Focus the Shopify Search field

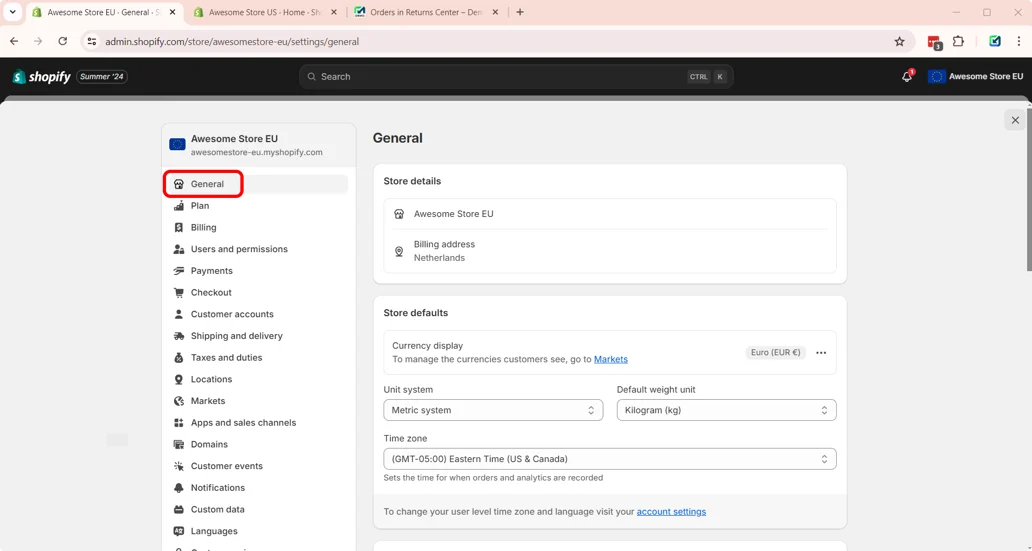516,76
